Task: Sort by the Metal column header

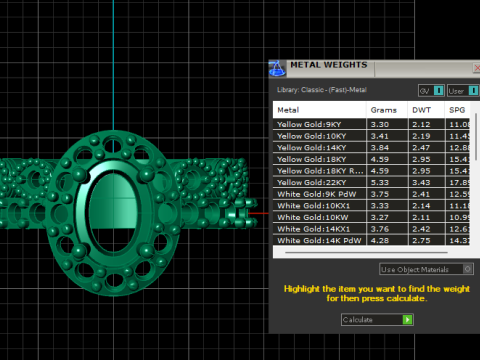Action: [319, 110]
